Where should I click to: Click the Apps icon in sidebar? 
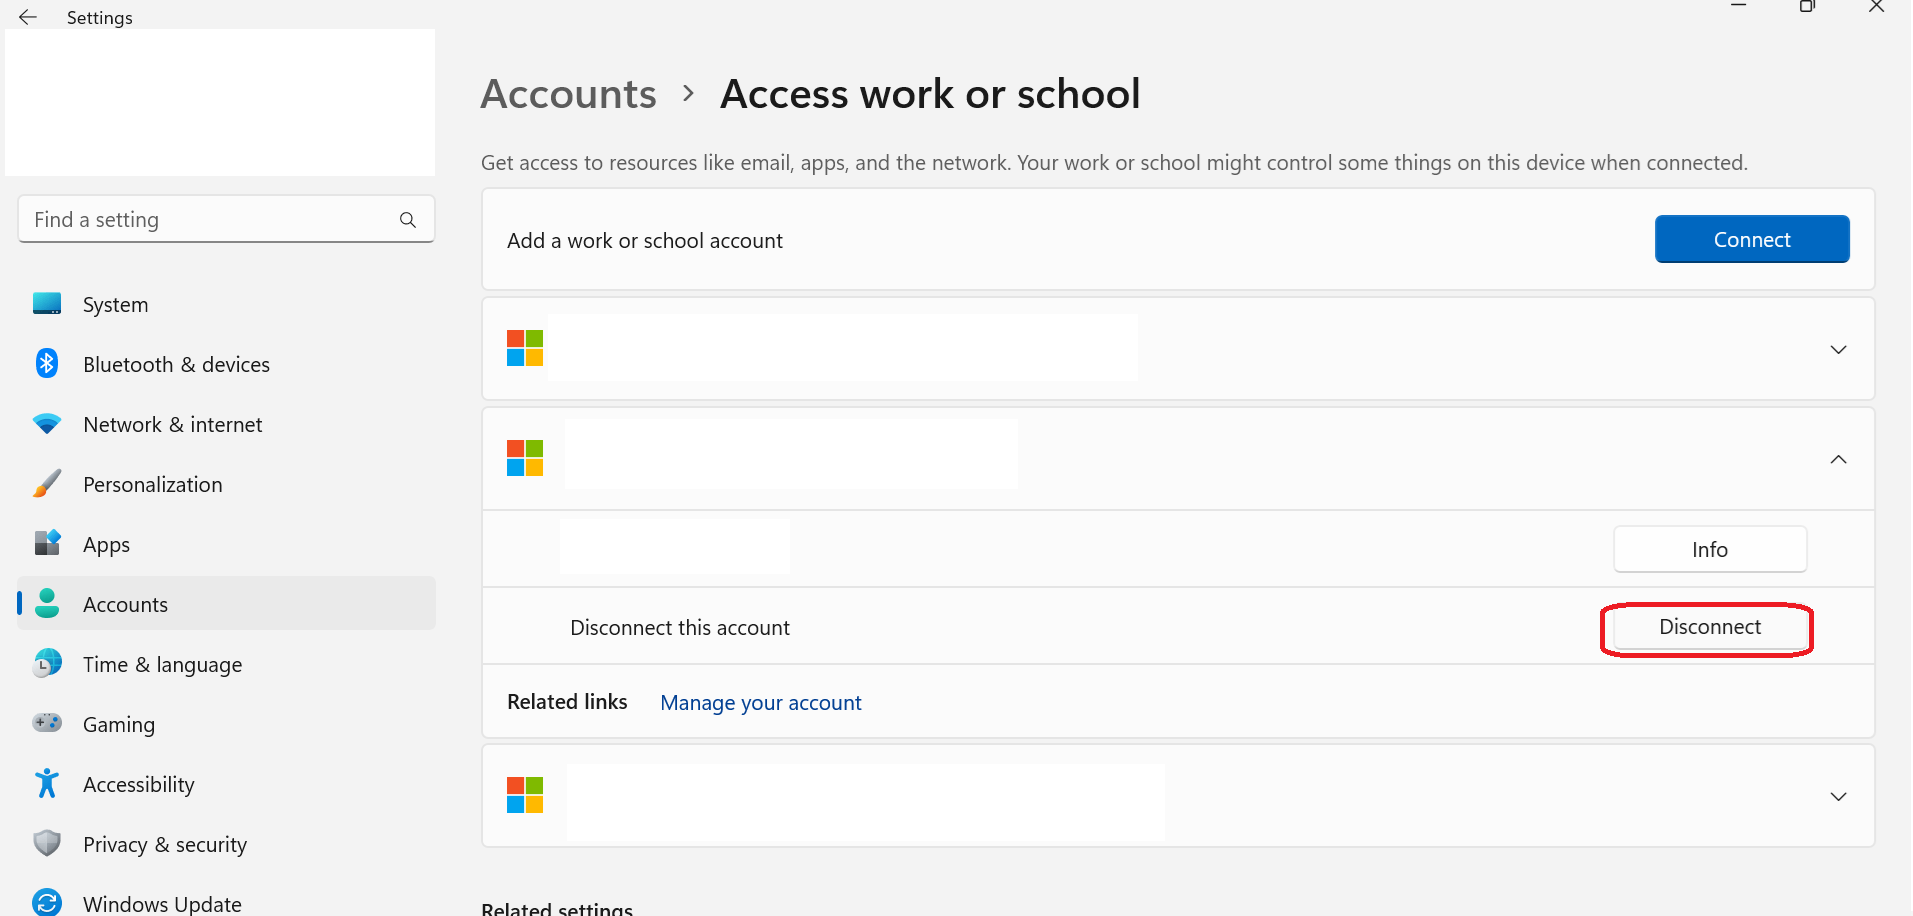click(47, 543)
